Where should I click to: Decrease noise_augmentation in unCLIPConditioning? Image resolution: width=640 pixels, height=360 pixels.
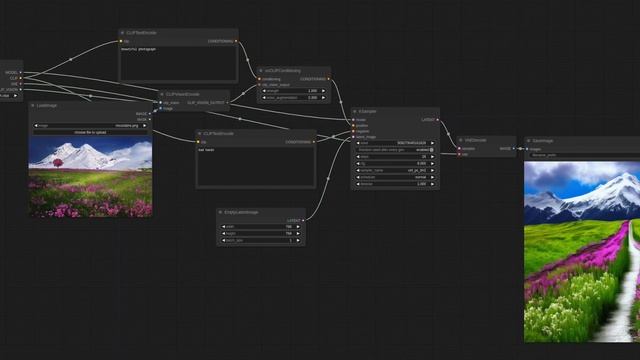[264, 98]
